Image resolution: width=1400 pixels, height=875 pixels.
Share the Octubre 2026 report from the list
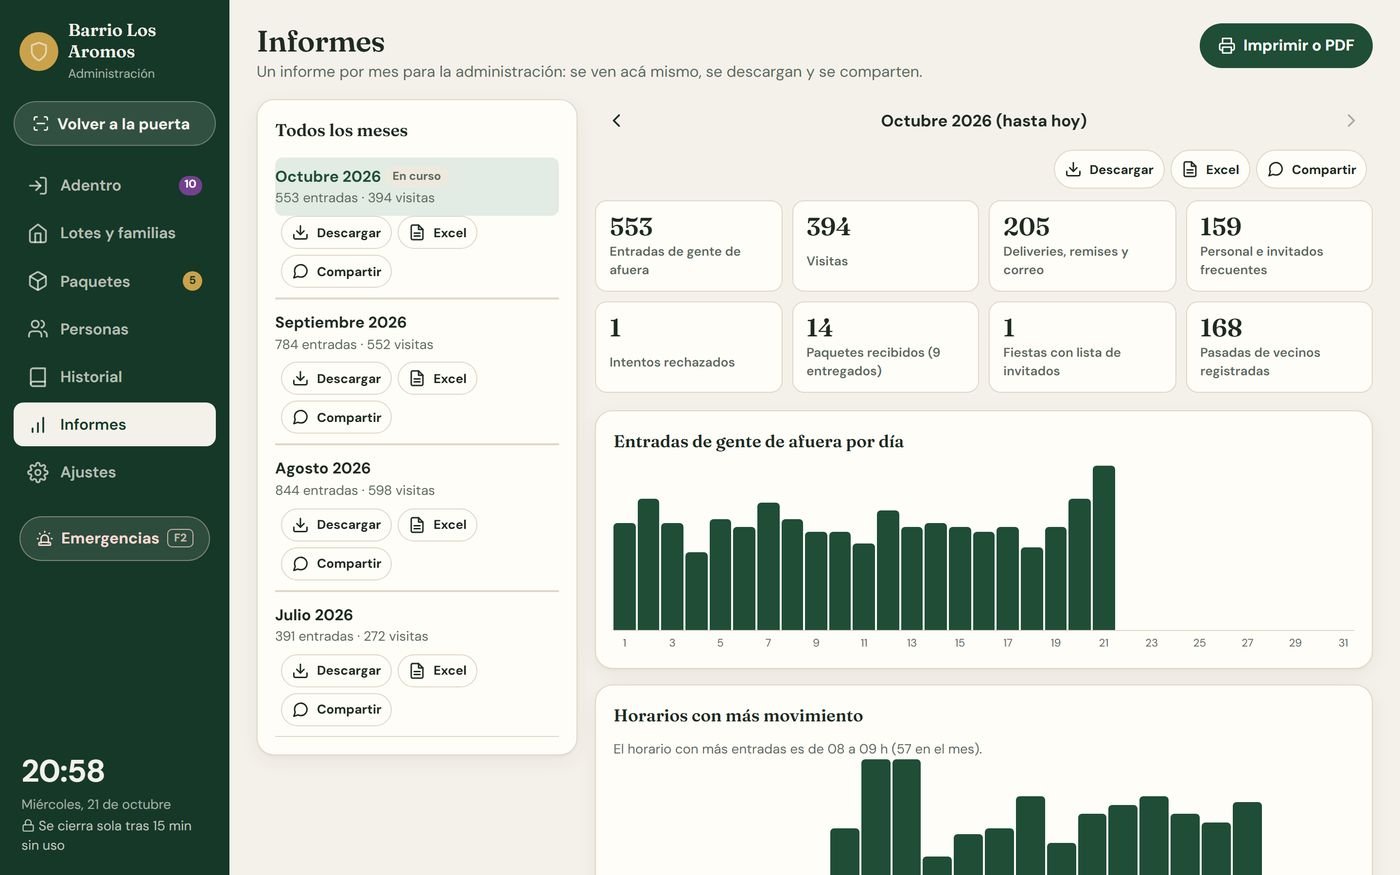pyautogui.click(x=336, y=272)
